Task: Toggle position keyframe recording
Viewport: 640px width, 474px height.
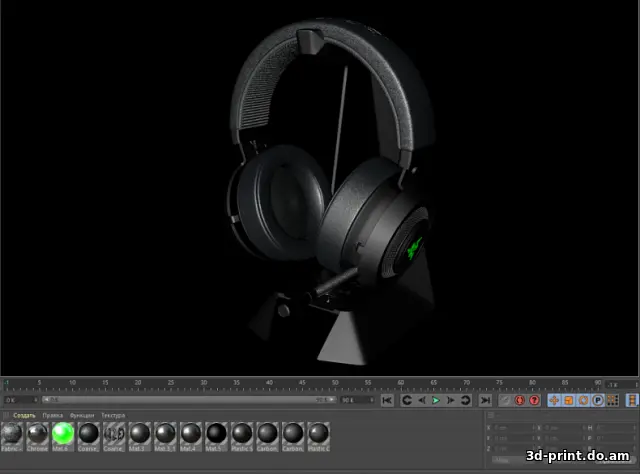Action: [555, 400]
